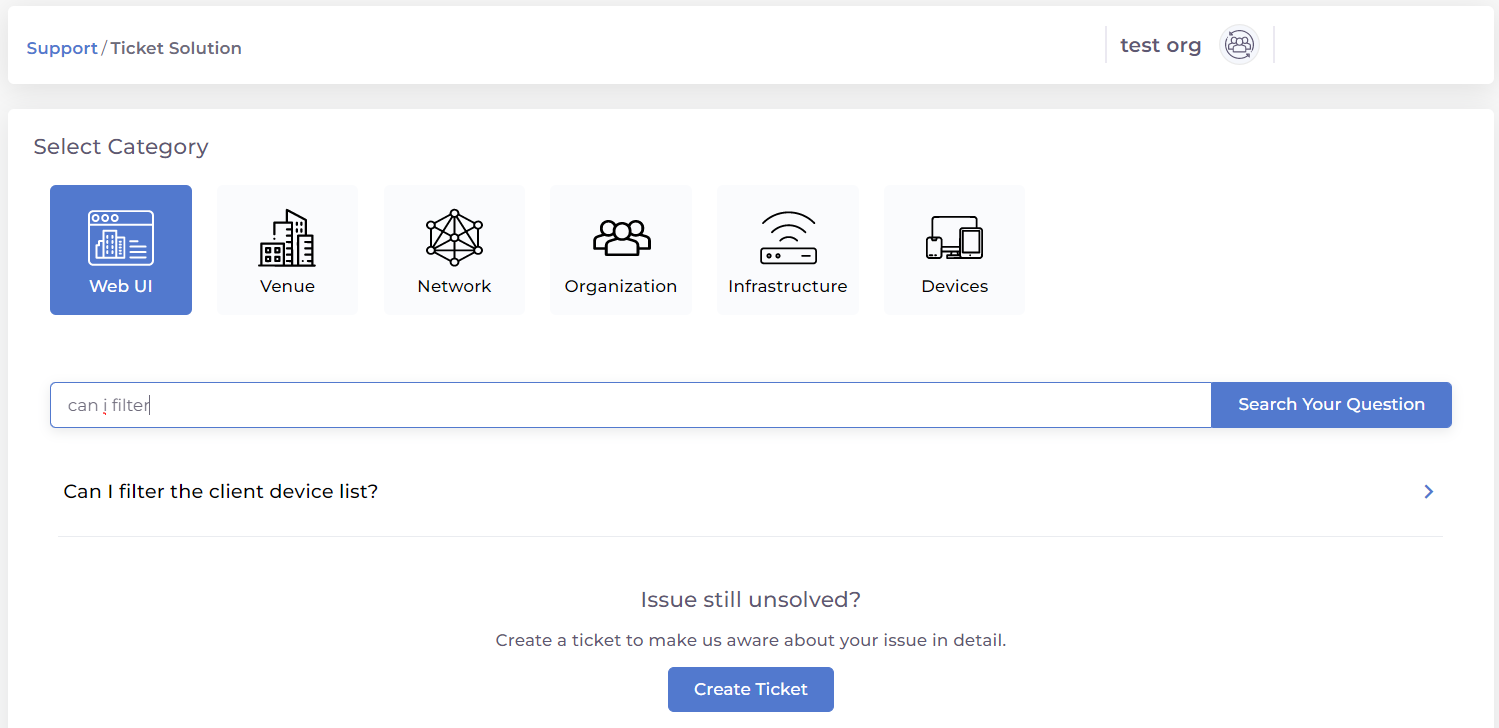Choose the Devices category icon

(954, 238)
